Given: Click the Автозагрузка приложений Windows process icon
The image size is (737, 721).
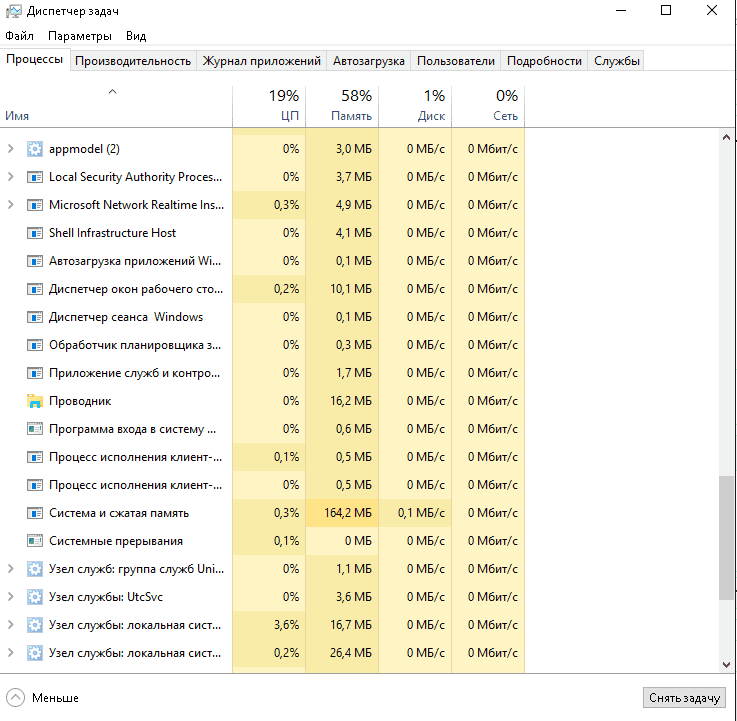Looking at the screenshot, I should point(35,261).
